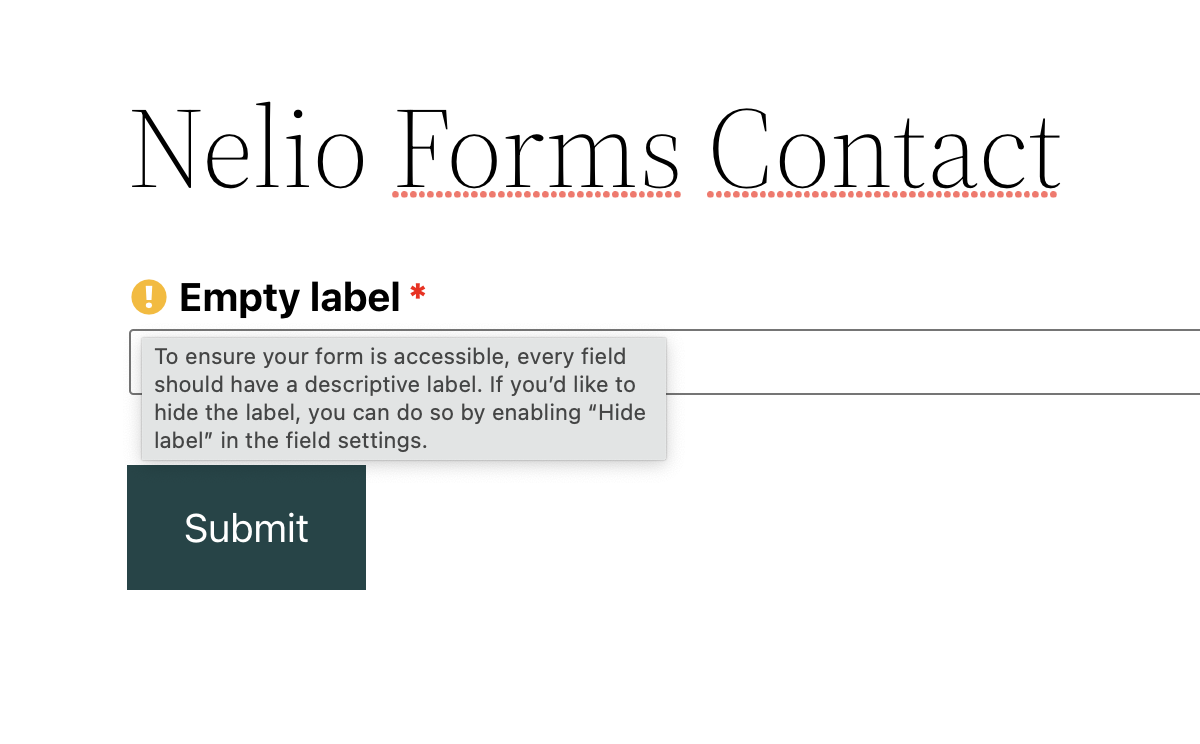Click the blank area below the Submit button

click(x=246, y=660)
